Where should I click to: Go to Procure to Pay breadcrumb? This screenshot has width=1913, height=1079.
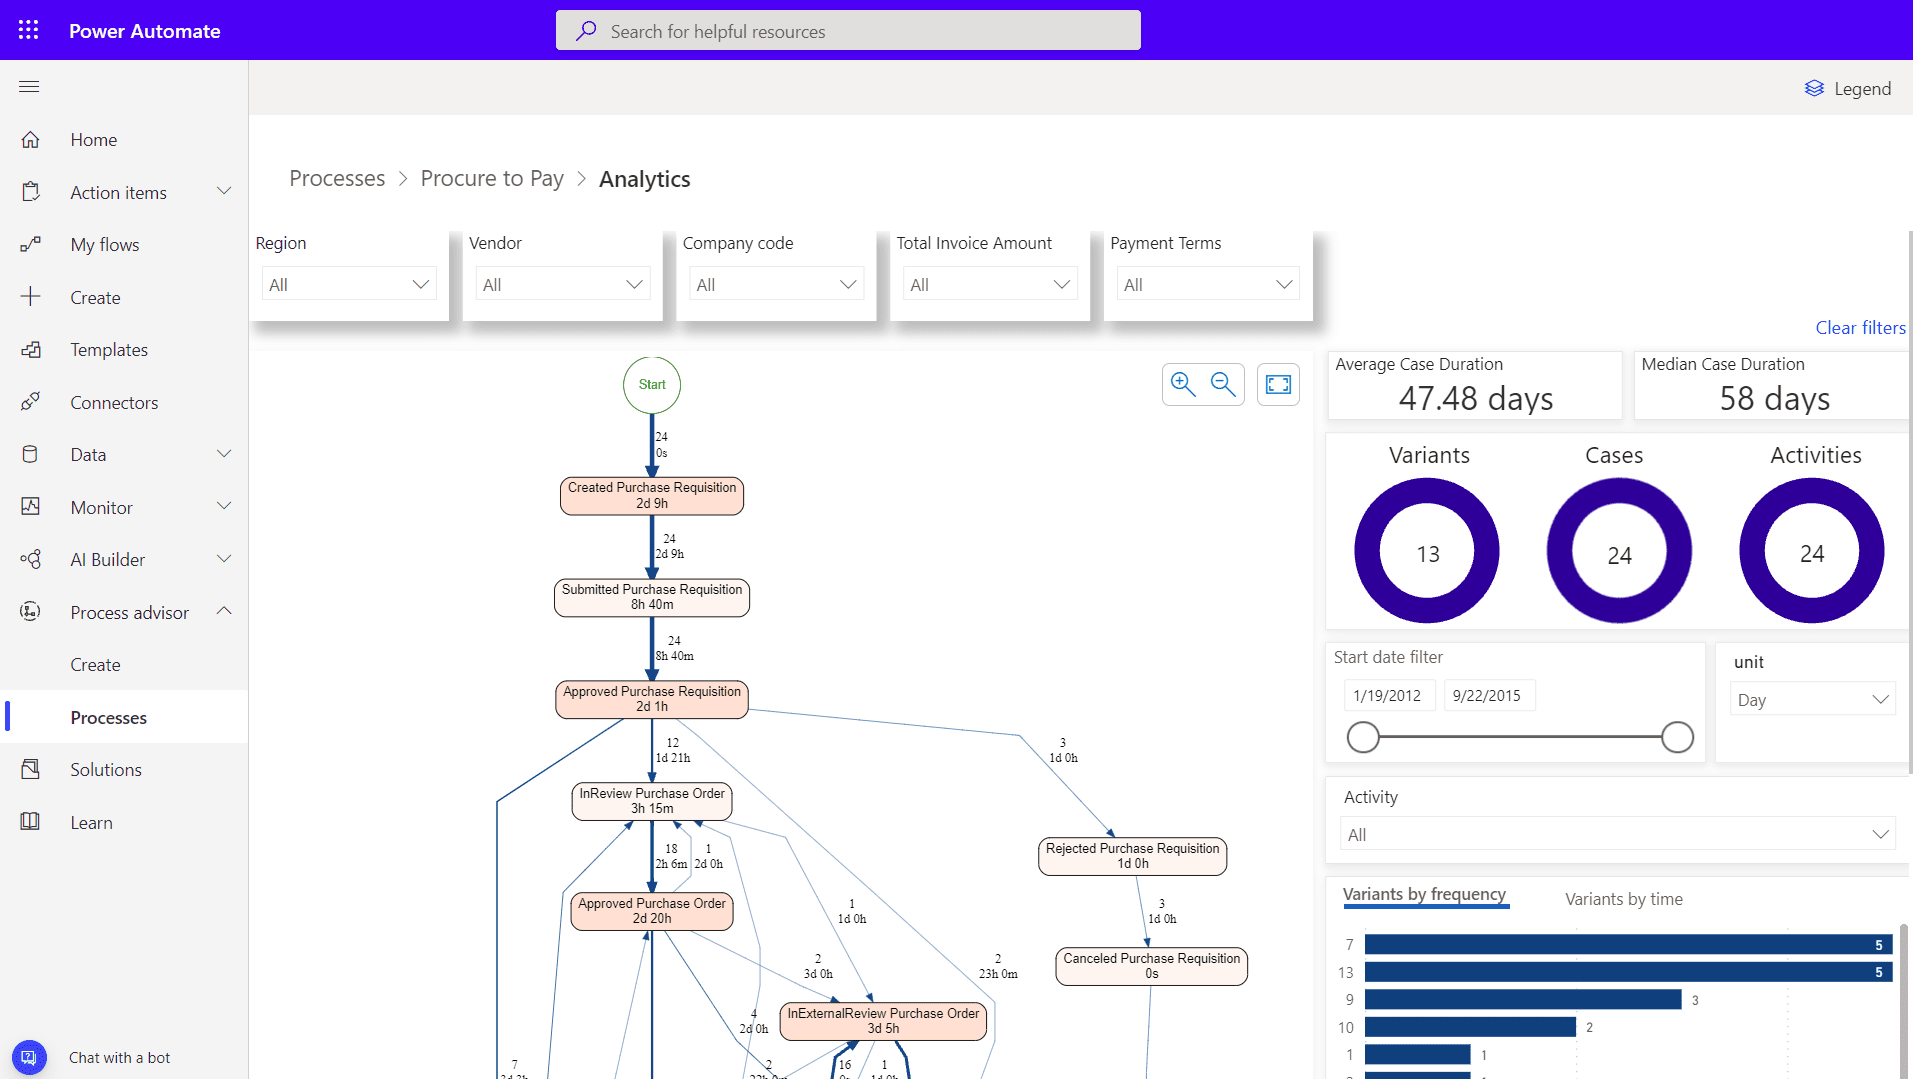pyautogui.click(x=492, y=178)
